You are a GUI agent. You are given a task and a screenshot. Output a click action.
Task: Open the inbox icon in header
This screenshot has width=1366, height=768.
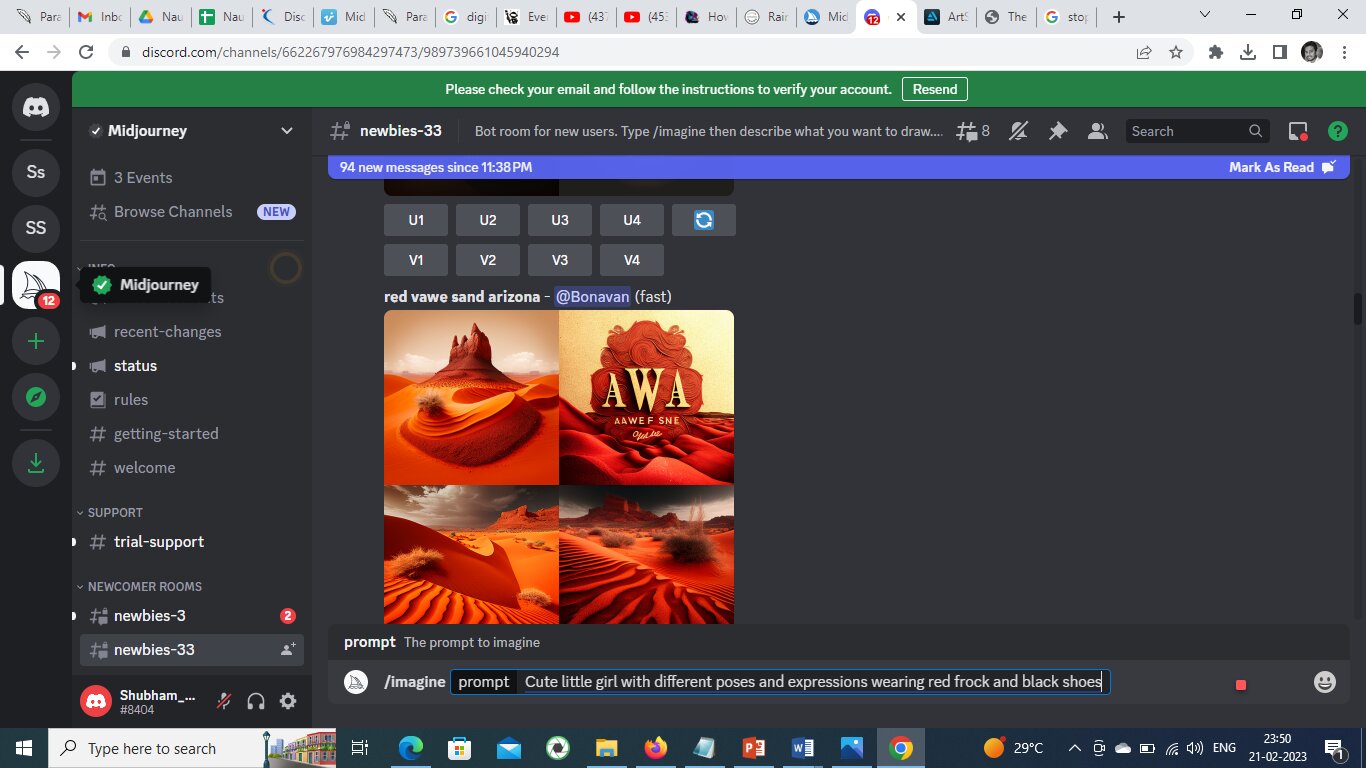[1298, 131]
